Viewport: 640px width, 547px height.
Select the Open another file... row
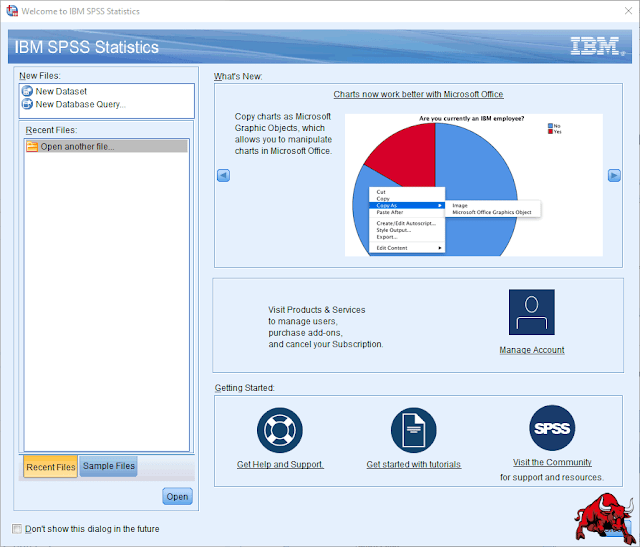[107, 147]
